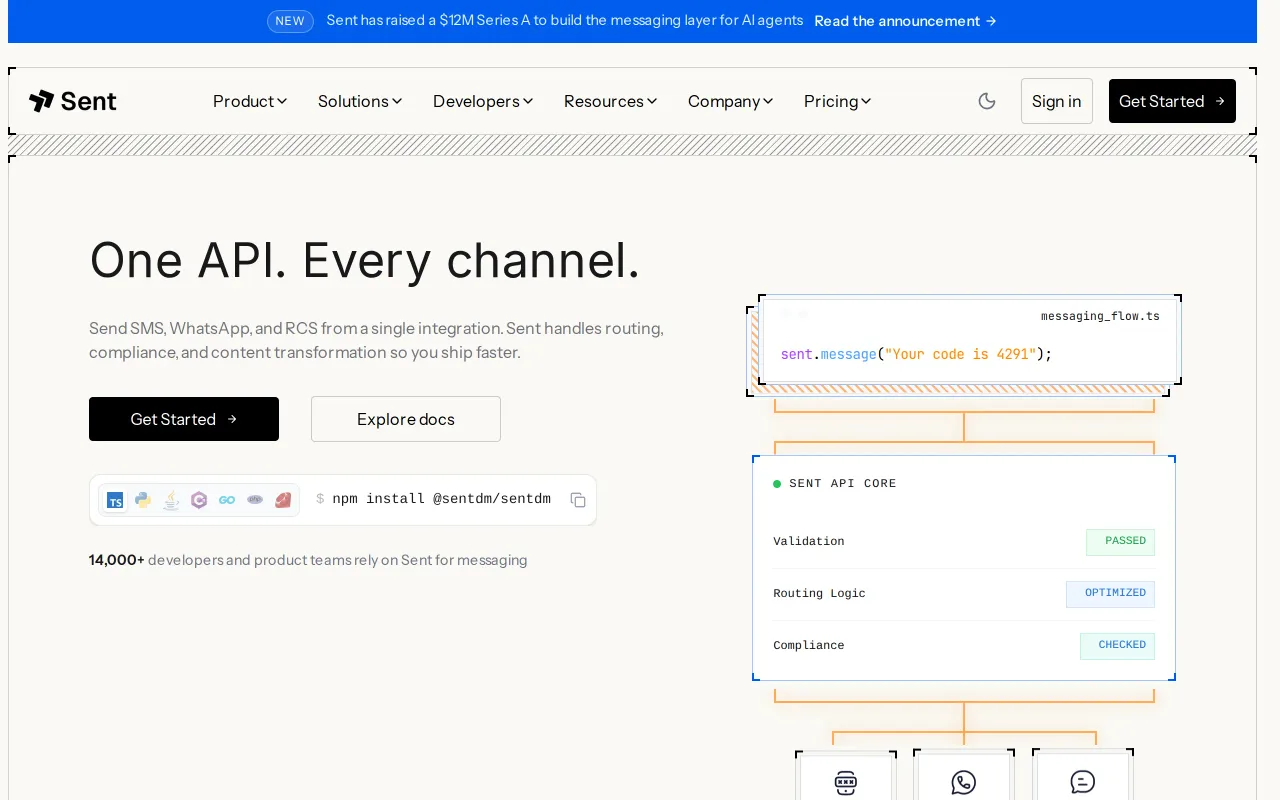The width and height of the screenshot is (1280, 800).
Task: Expand the Product menu
Action: pos(250,101)
